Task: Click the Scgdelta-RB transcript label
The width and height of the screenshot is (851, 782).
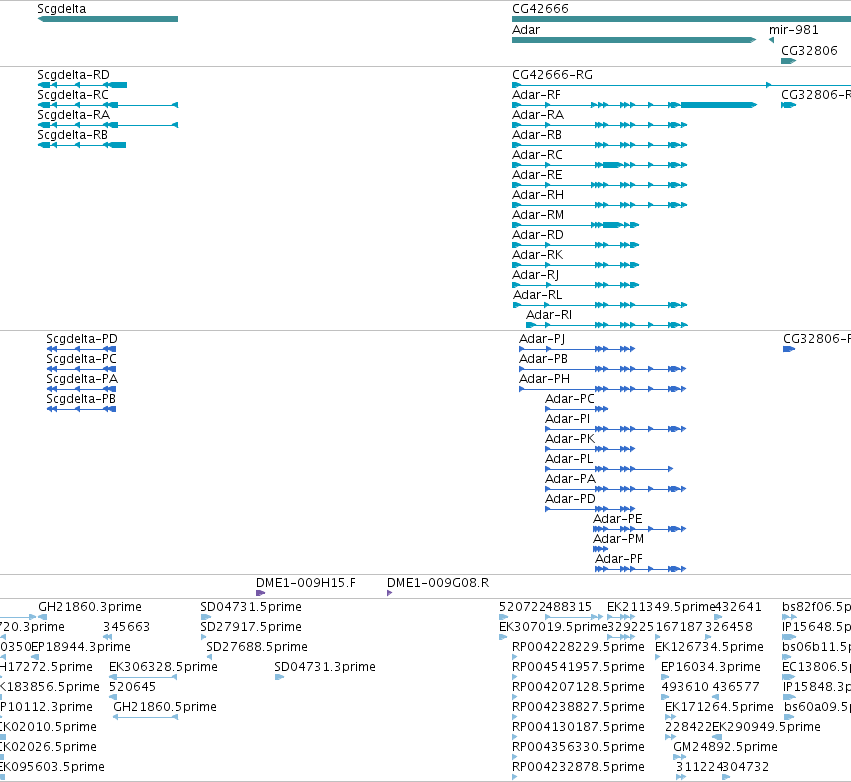Action: click(x=72, y=135)
